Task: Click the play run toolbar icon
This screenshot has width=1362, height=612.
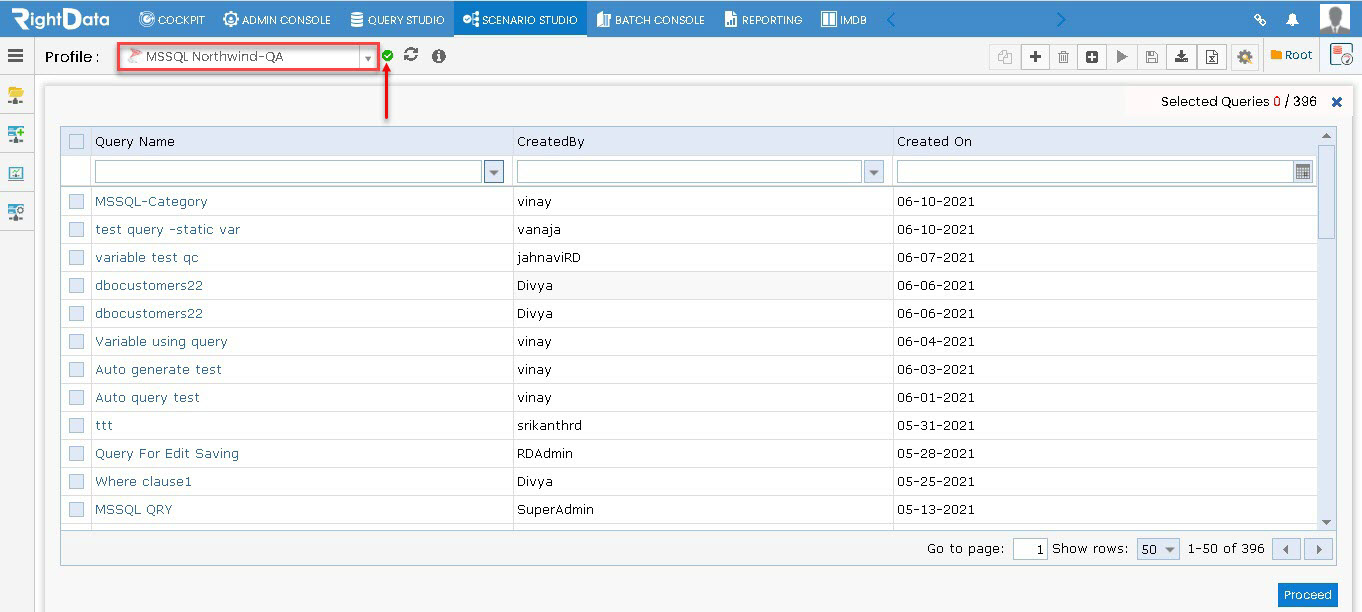Action: 1122,57
